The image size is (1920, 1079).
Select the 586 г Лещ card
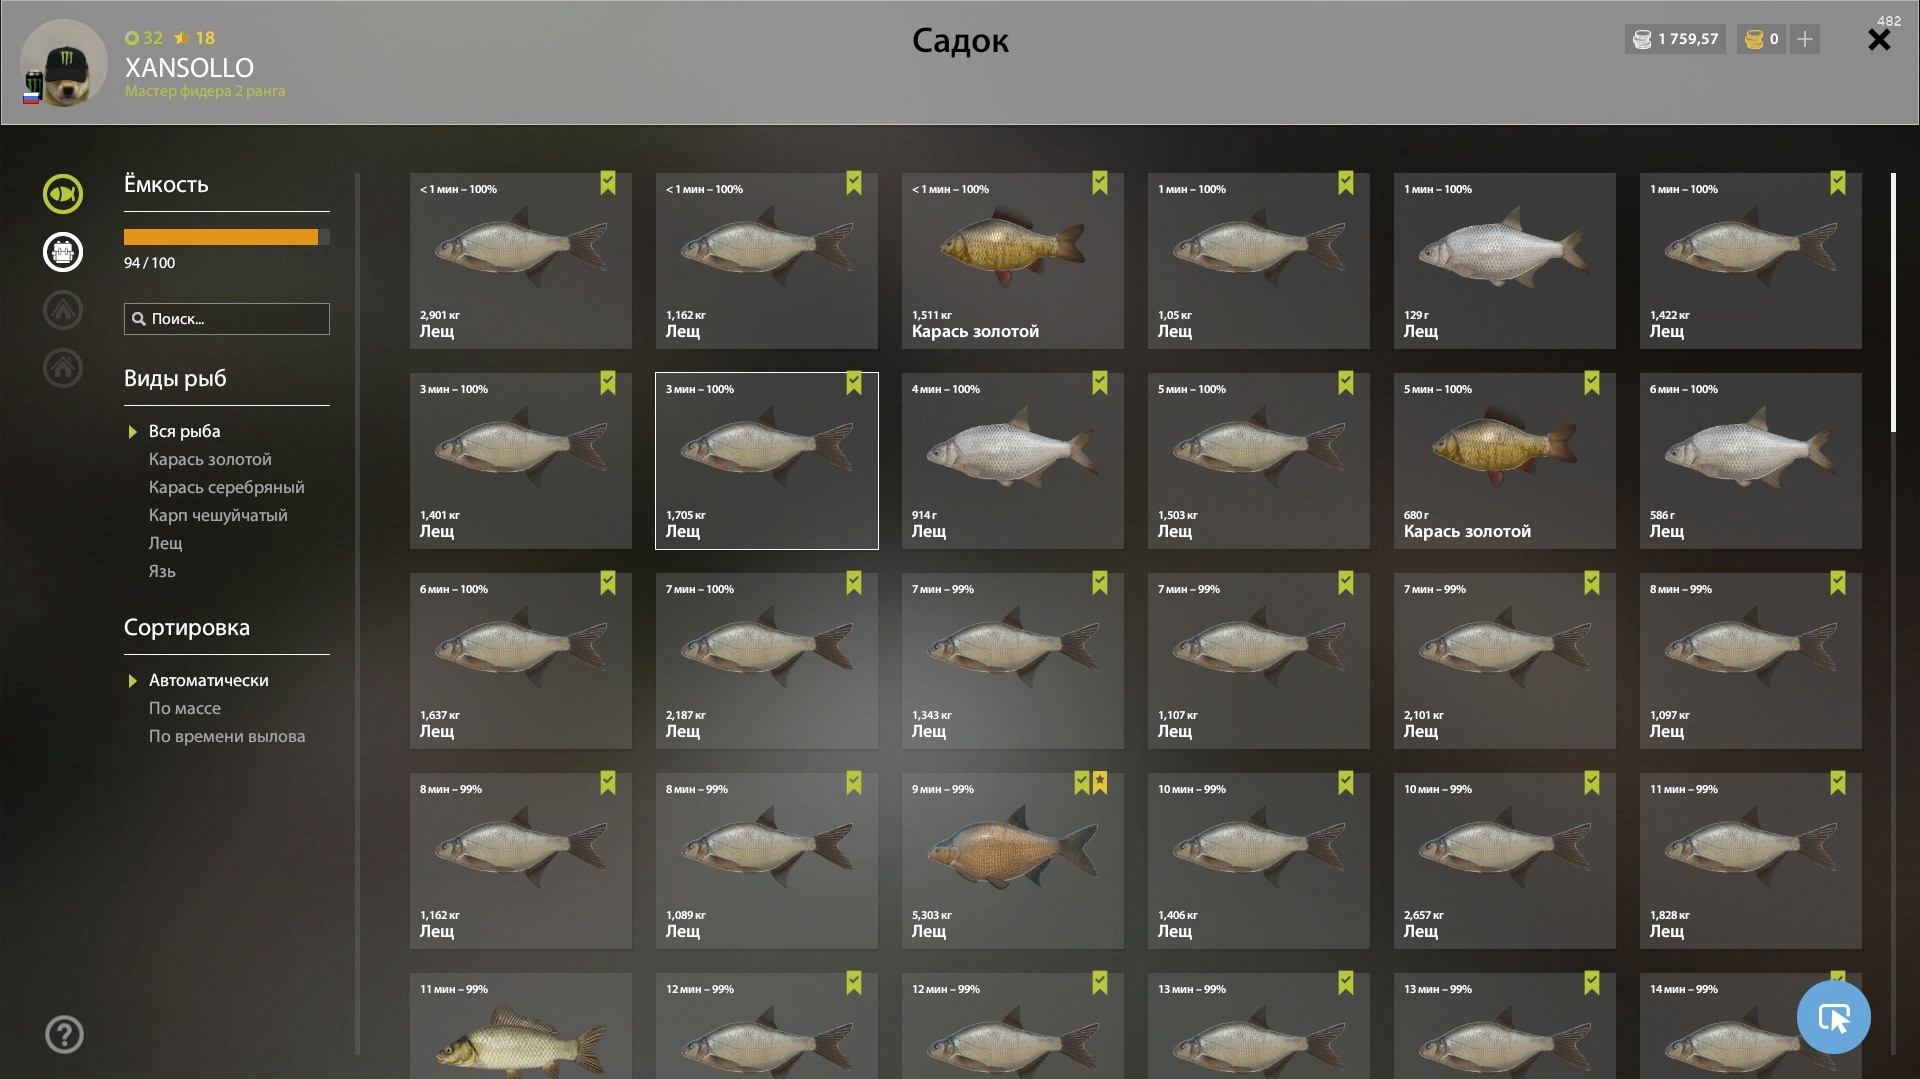coord(1751,461)
